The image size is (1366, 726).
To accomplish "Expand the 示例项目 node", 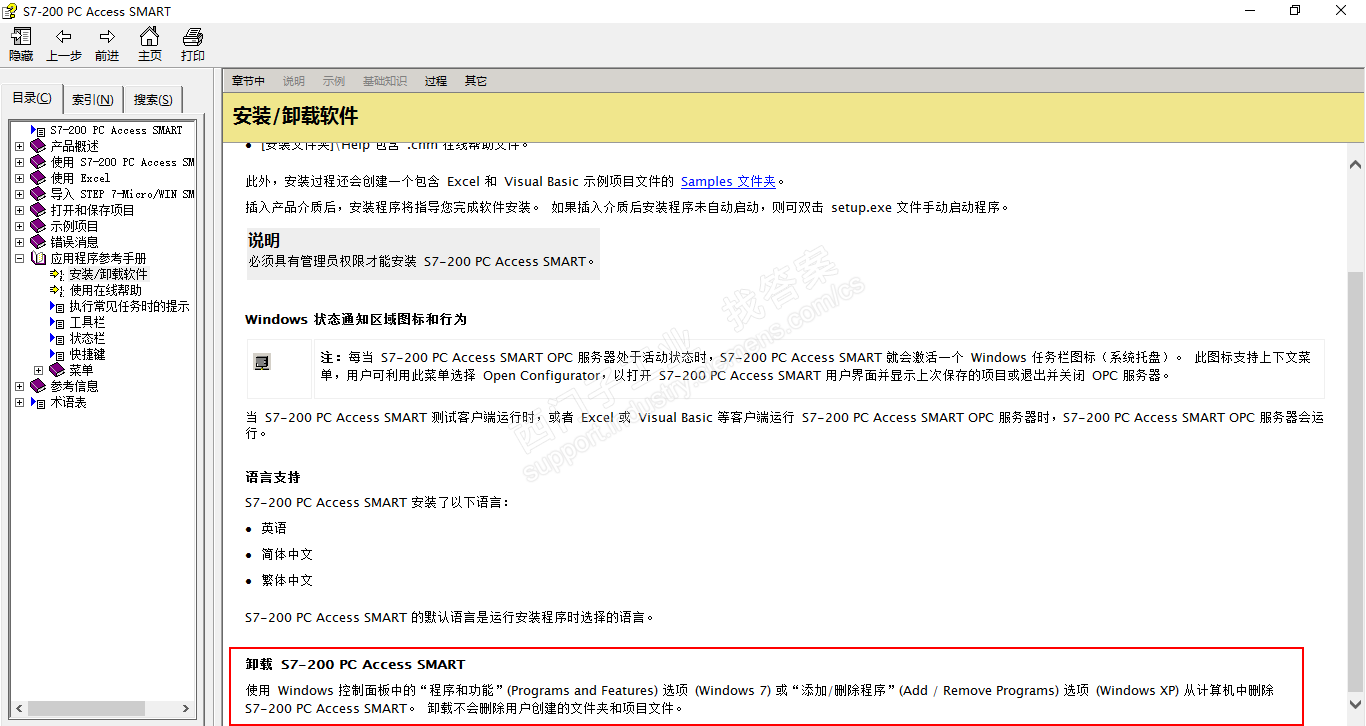I will (x=19, y=226).
